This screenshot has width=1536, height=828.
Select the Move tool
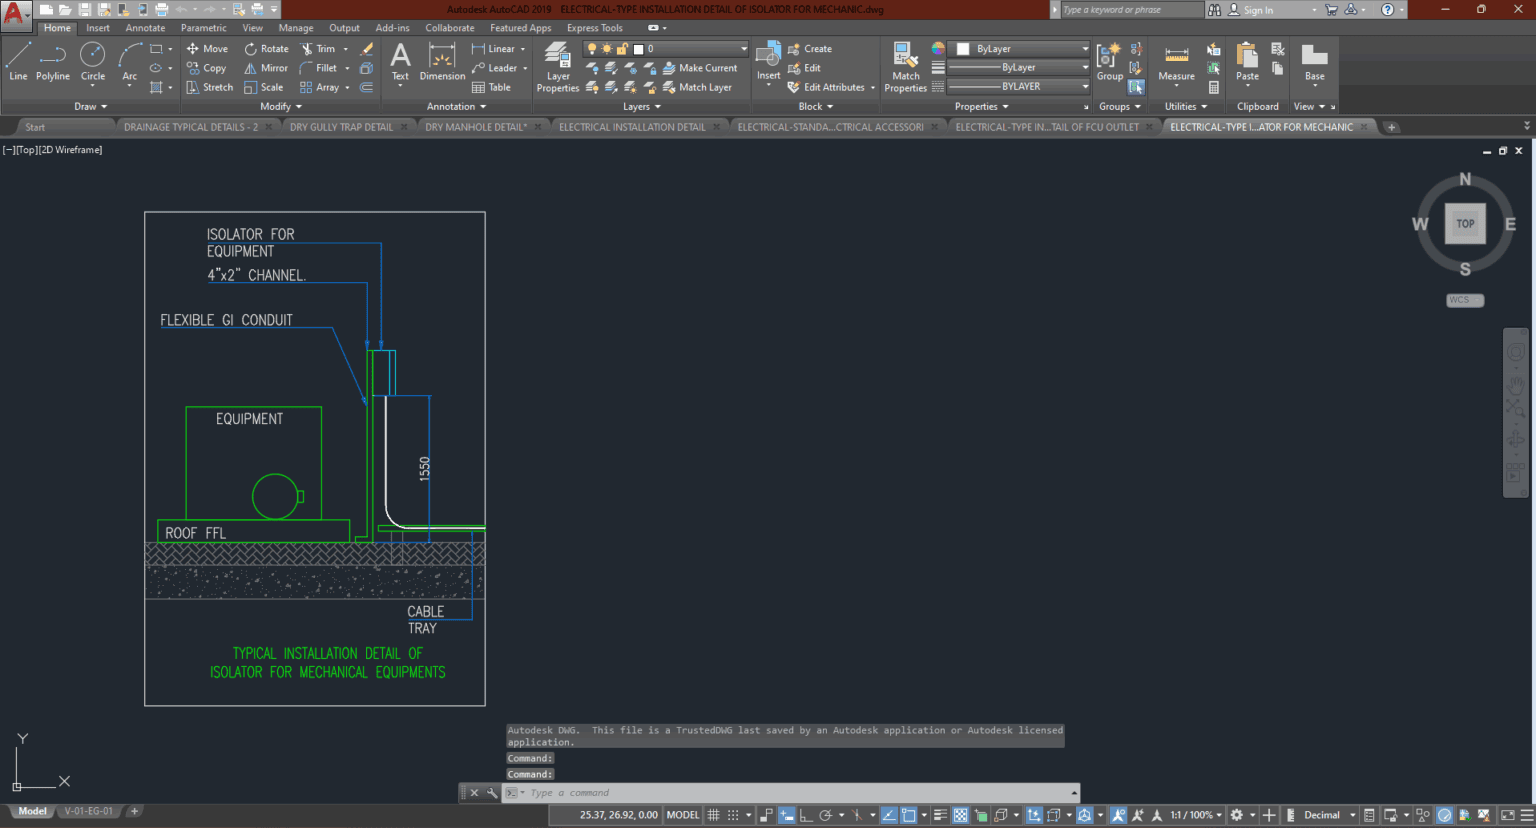coord(207,47)
